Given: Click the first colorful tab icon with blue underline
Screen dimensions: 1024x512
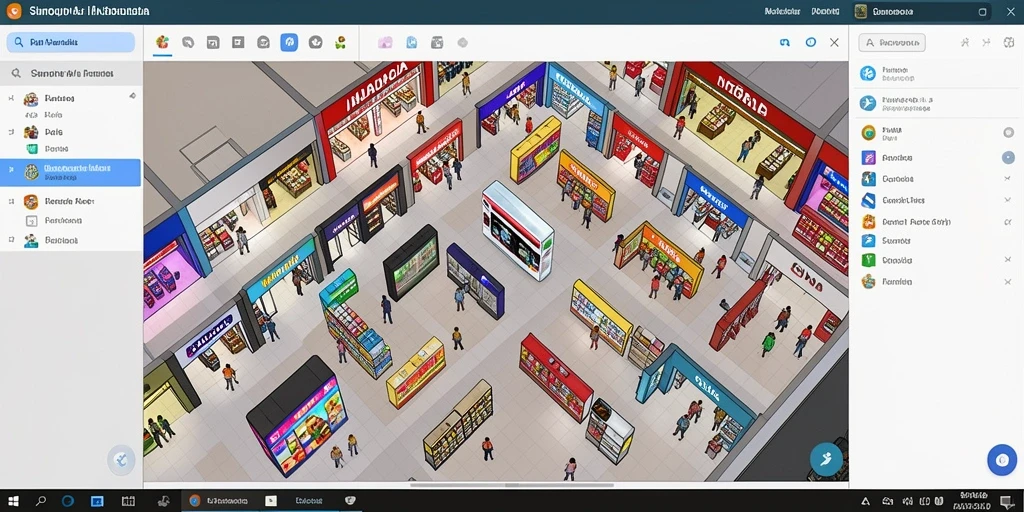Looking at the screenshot, I should [162, 42].
